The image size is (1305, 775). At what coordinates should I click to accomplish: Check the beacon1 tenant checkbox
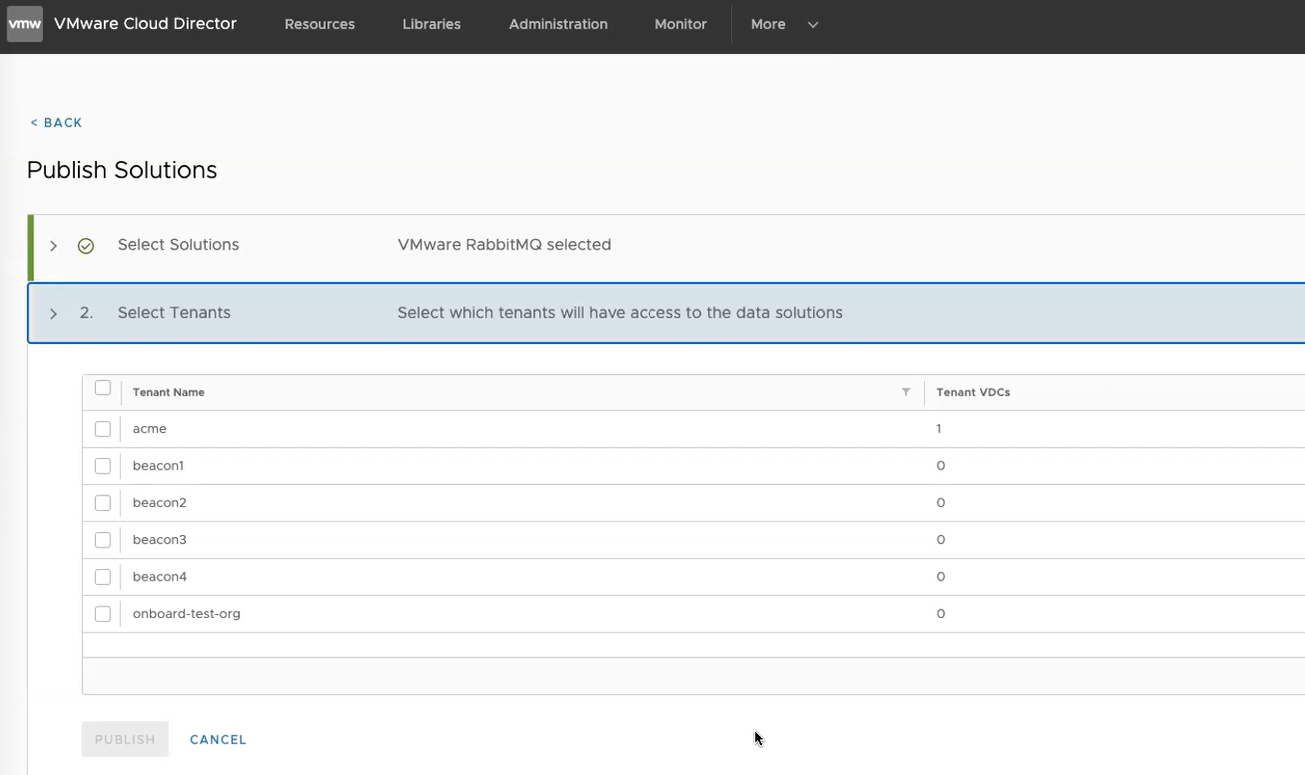103,466
